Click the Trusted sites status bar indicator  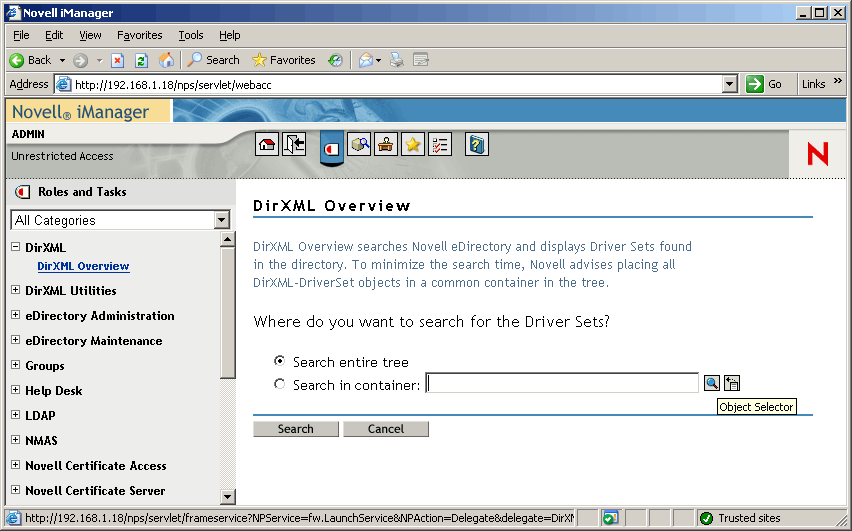[740, 518]
